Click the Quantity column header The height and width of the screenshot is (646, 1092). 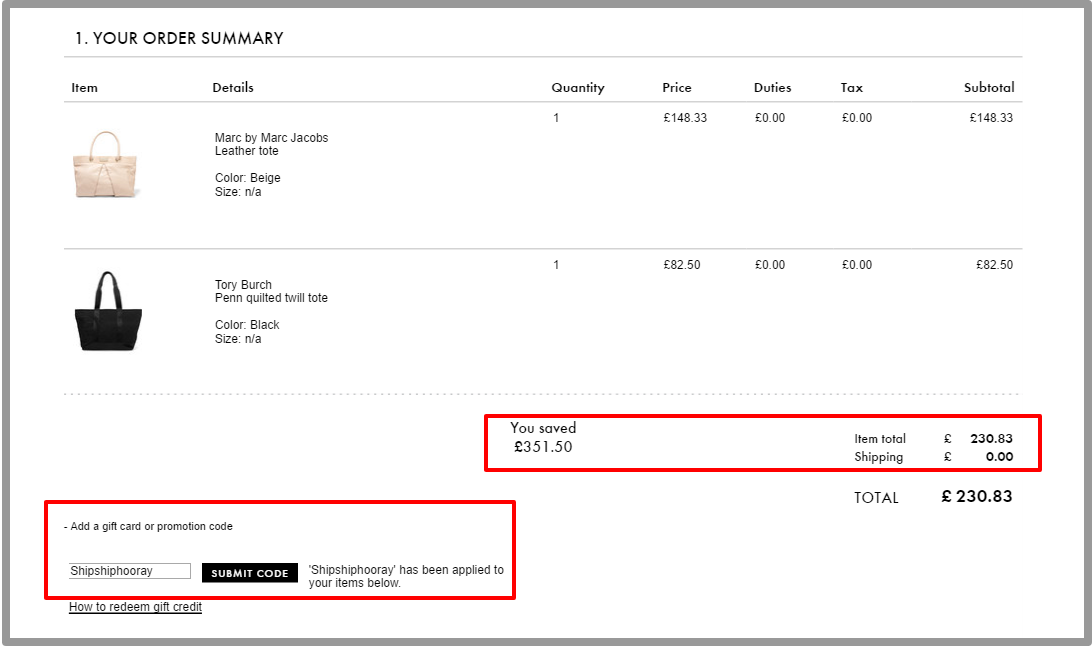coord(578,88)
